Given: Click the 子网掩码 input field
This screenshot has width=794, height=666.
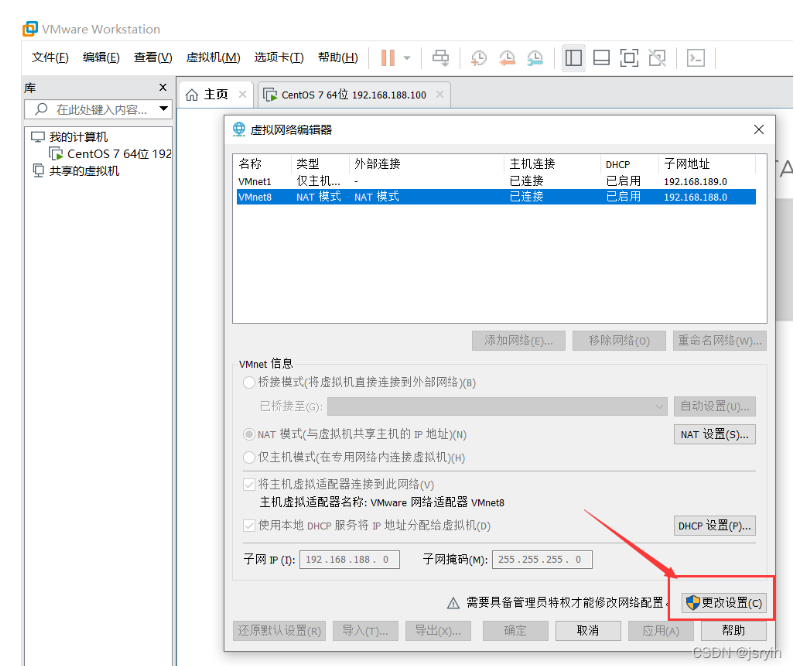Looking at the screenshot, I should tap(542, 560).
